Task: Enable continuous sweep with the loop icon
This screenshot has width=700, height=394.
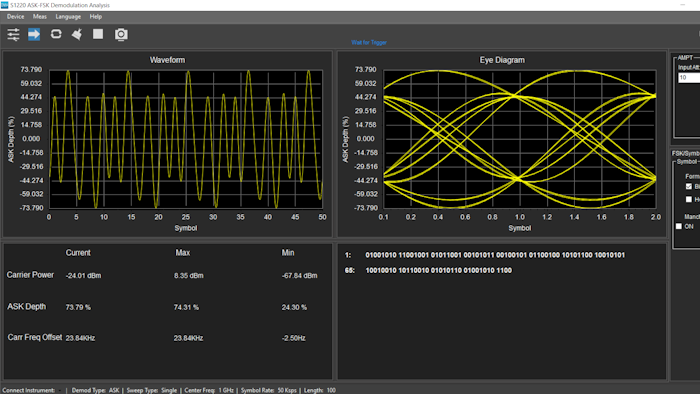Action: (x=56, y=34)
